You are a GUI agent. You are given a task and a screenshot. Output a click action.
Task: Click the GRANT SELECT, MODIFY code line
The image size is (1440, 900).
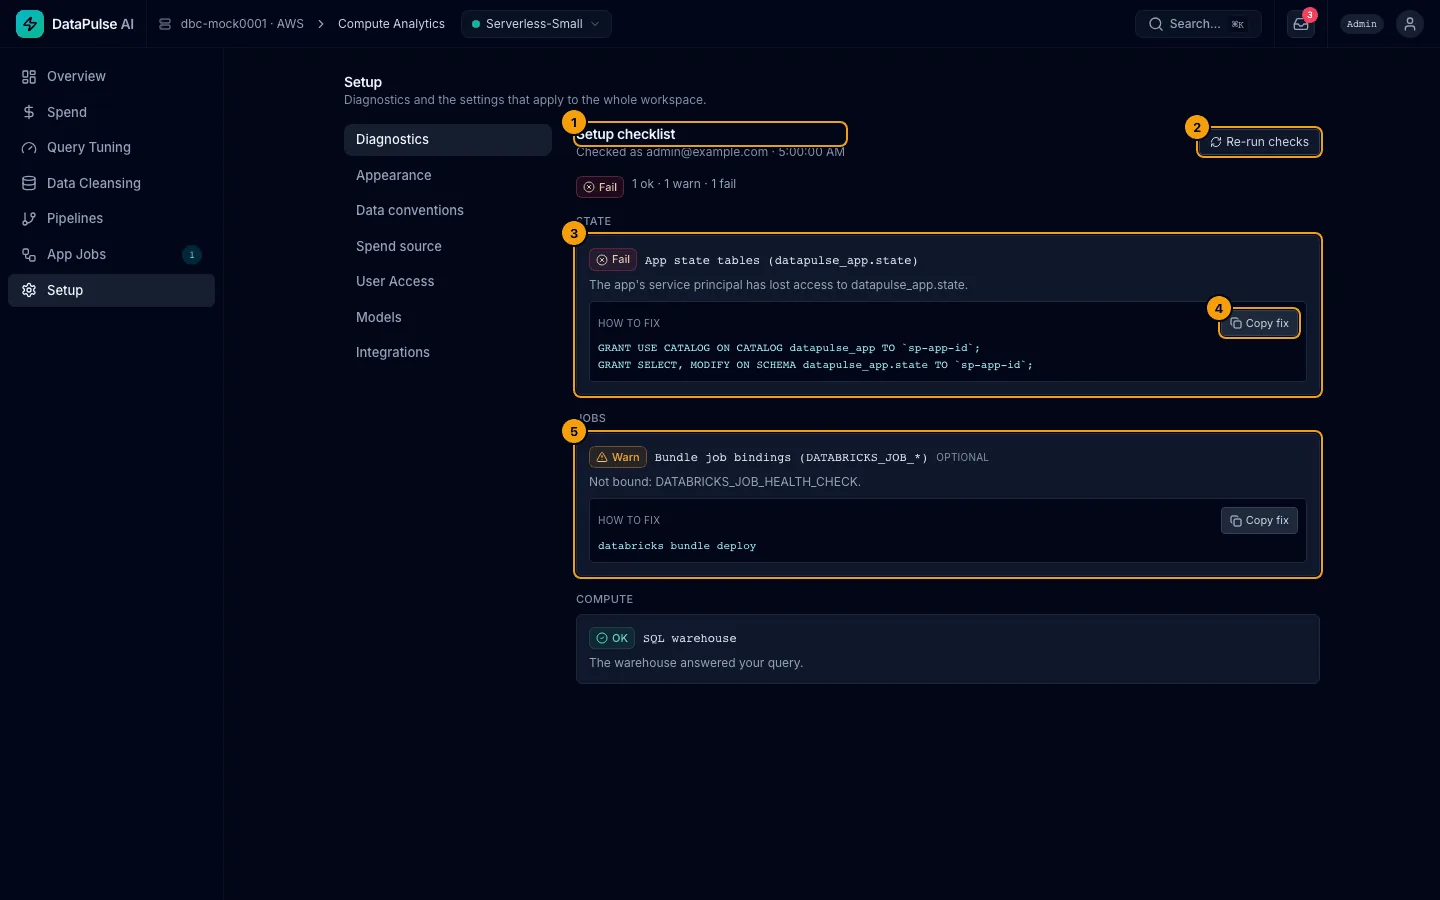pos(815,365)
